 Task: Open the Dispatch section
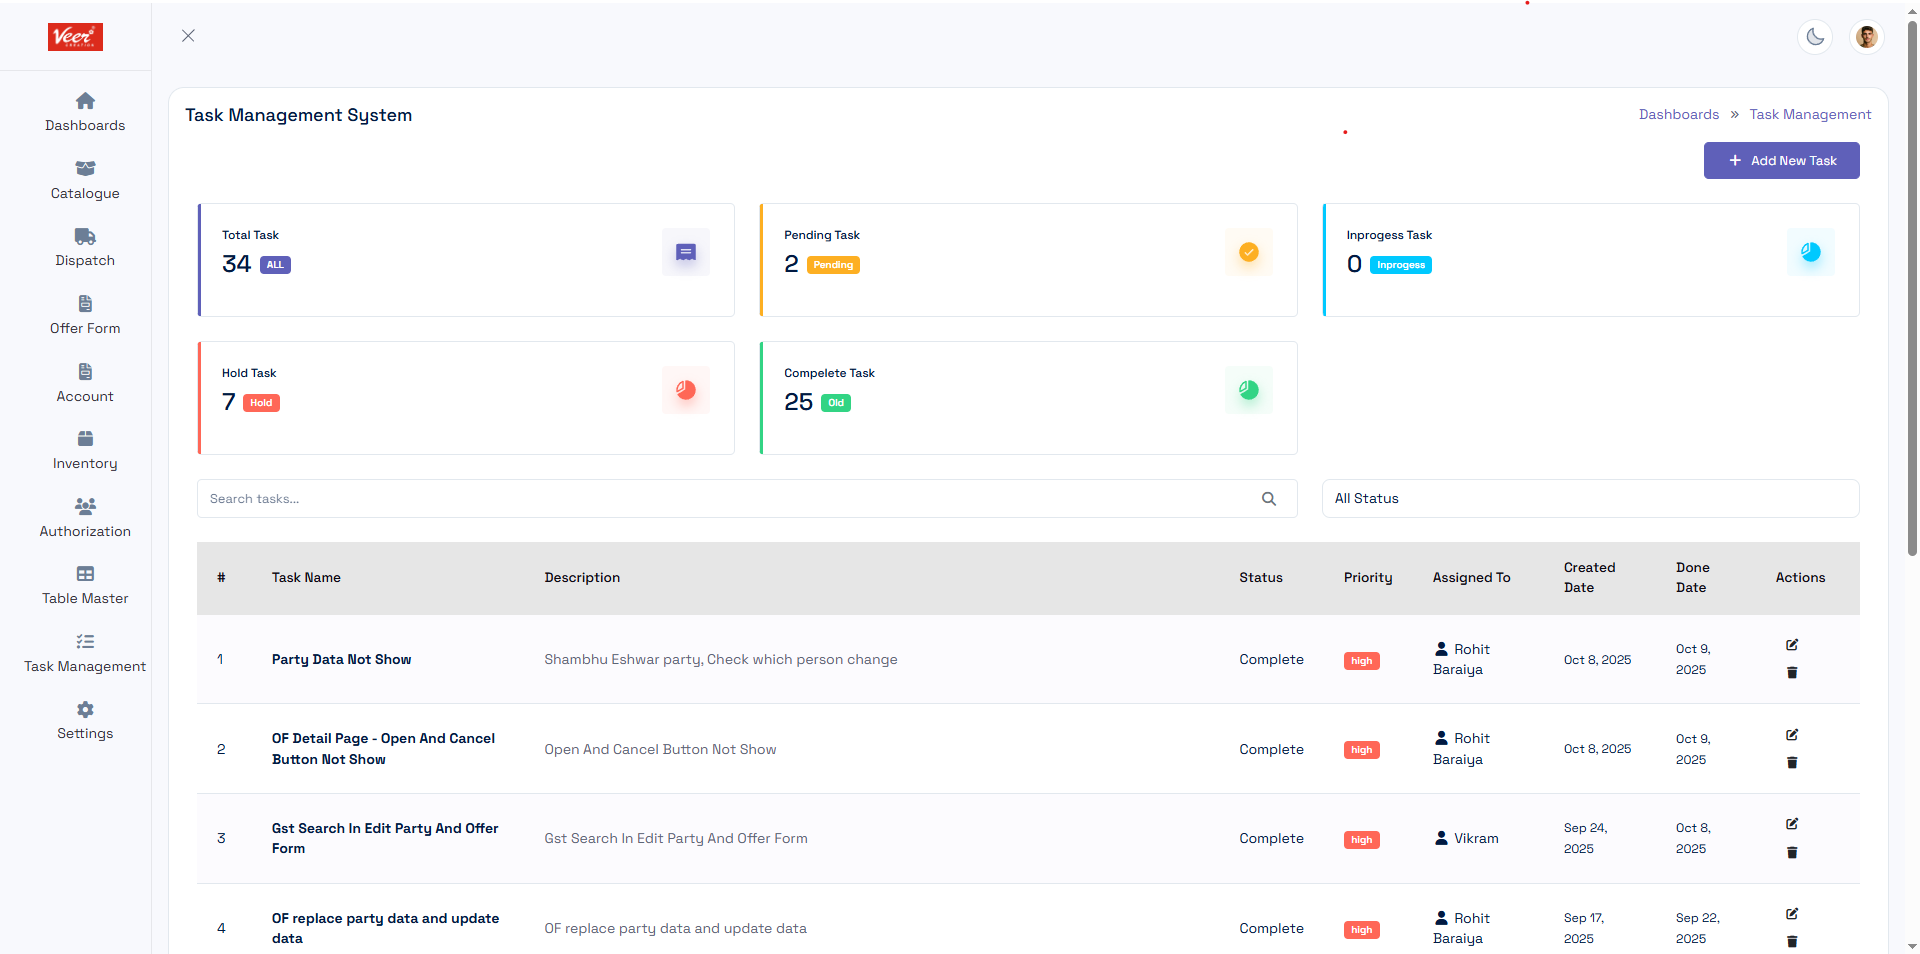click(x=85, y=246)
